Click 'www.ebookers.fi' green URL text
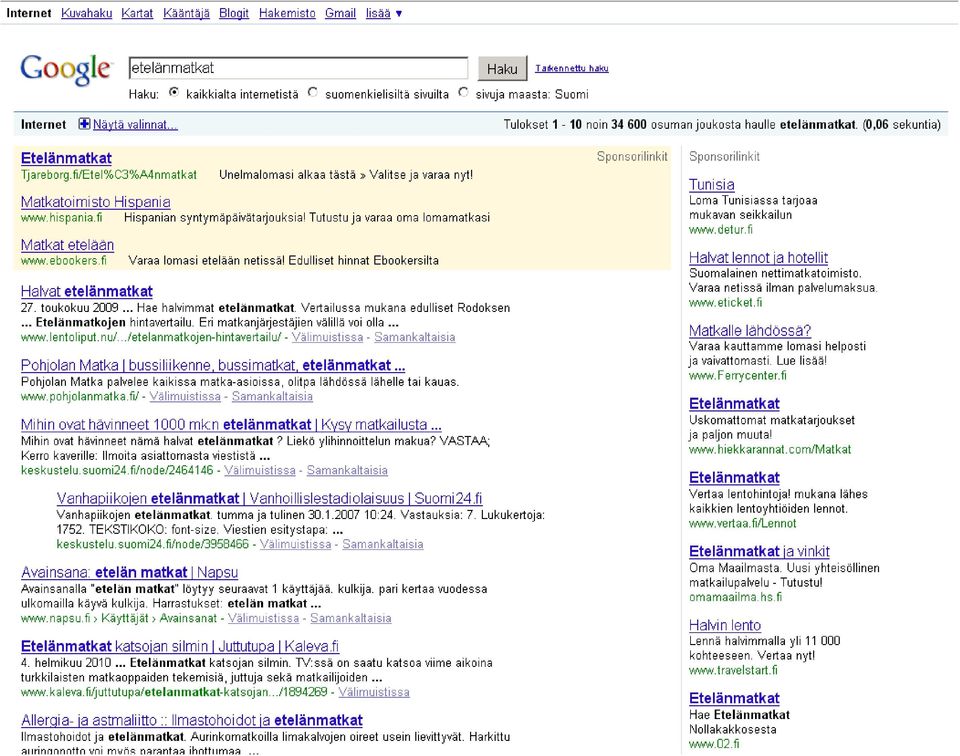The width and height of the screenshot is (960, 756). 64,261
